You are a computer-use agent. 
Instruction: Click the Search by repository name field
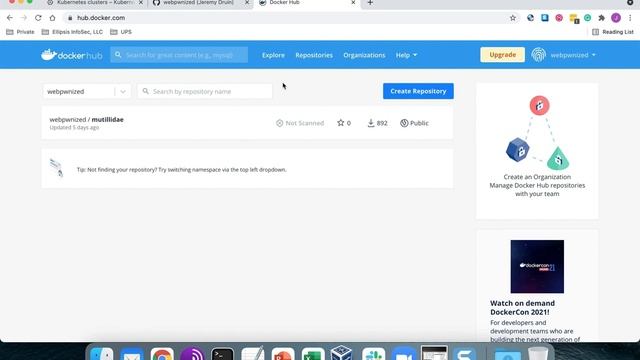coord(205,91)
